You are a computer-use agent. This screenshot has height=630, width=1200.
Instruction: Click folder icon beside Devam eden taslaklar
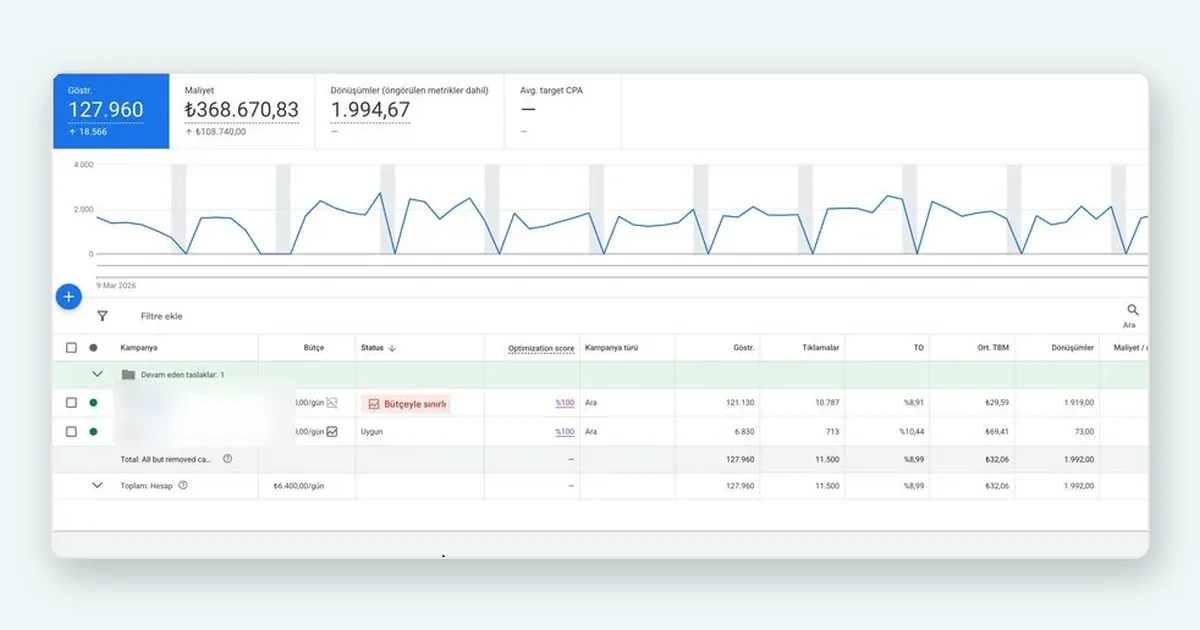click(x=127, y=375)
